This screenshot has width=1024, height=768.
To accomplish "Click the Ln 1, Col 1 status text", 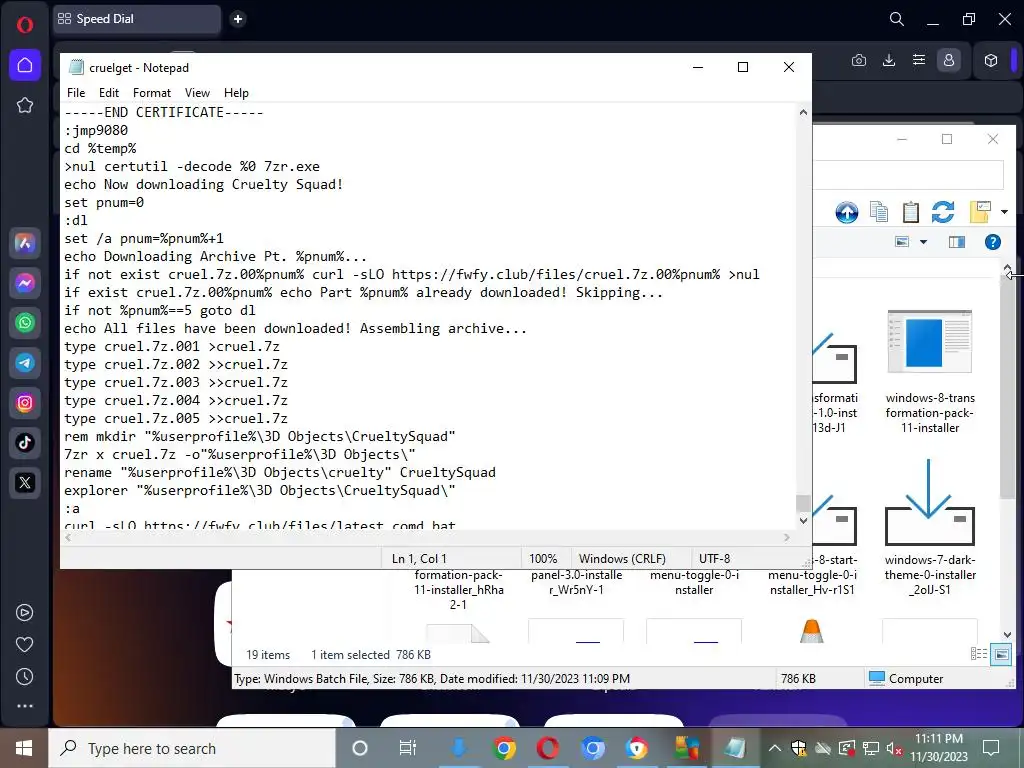I will pyautogui.click(x=419, y=559).
